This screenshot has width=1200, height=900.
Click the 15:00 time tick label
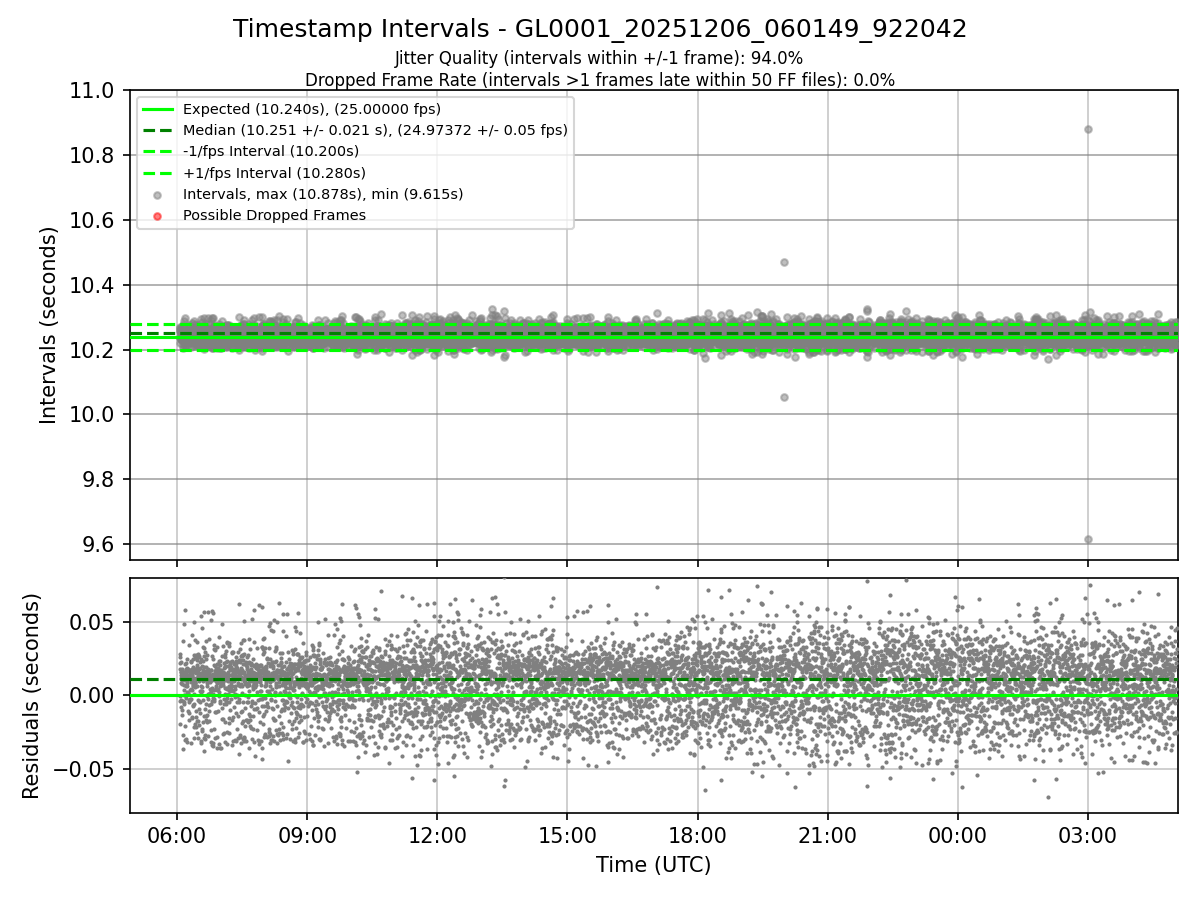(567, 834)
